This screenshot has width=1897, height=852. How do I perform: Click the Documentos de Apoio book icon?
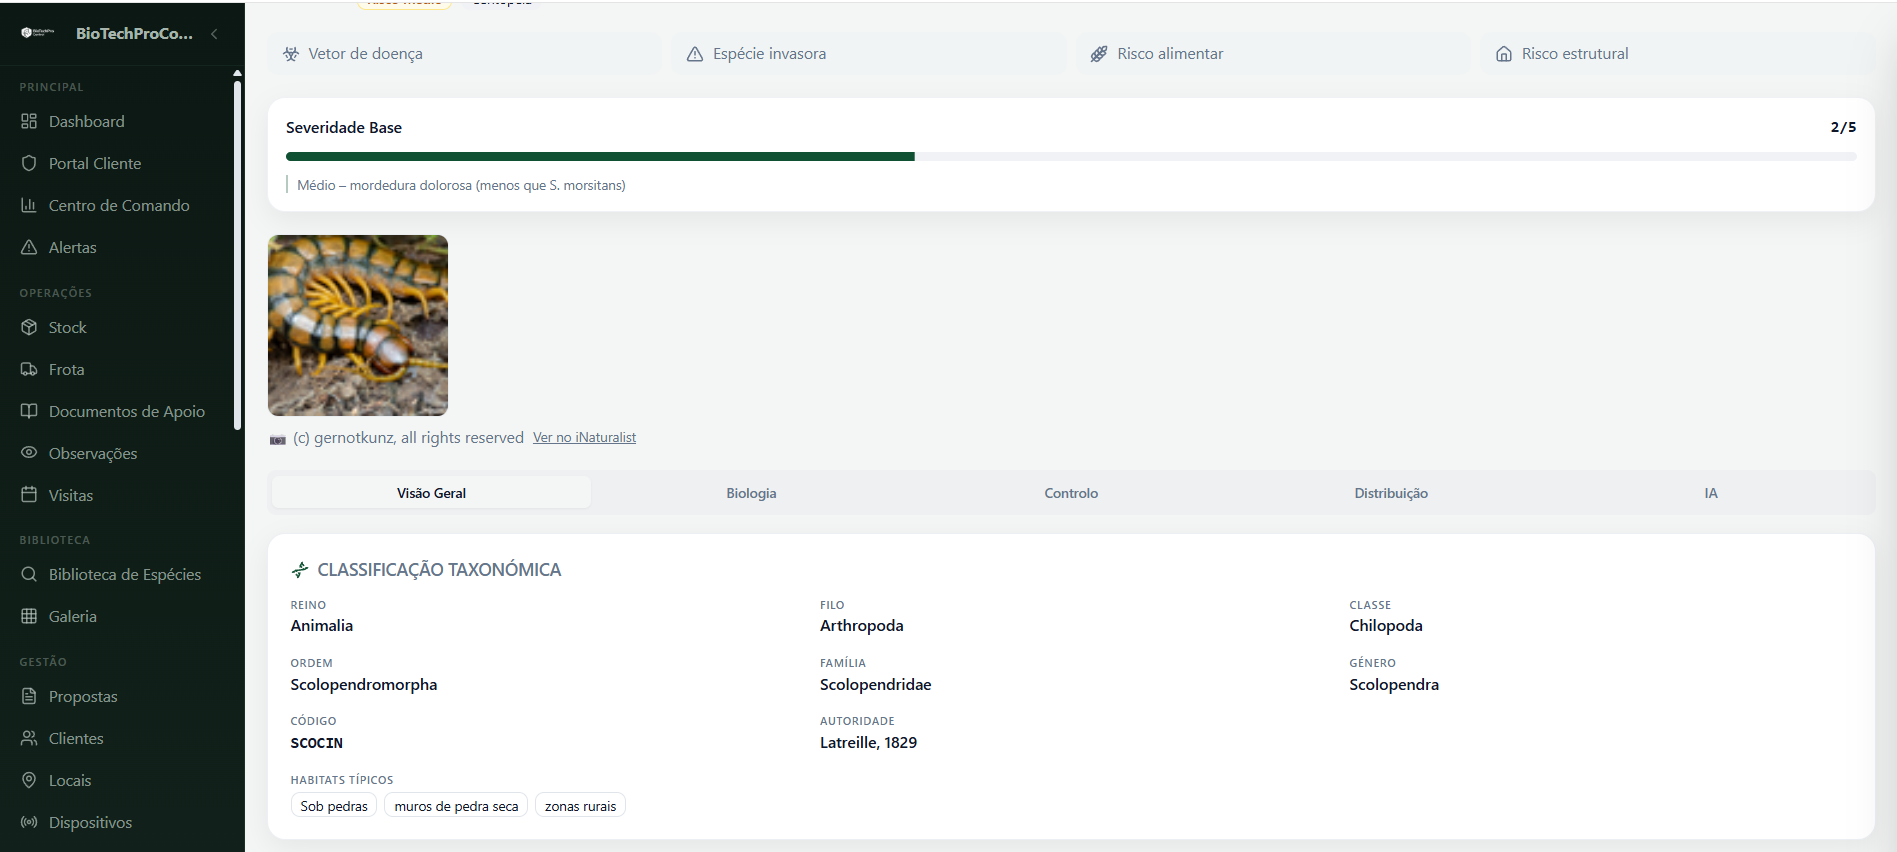(29, 411)
